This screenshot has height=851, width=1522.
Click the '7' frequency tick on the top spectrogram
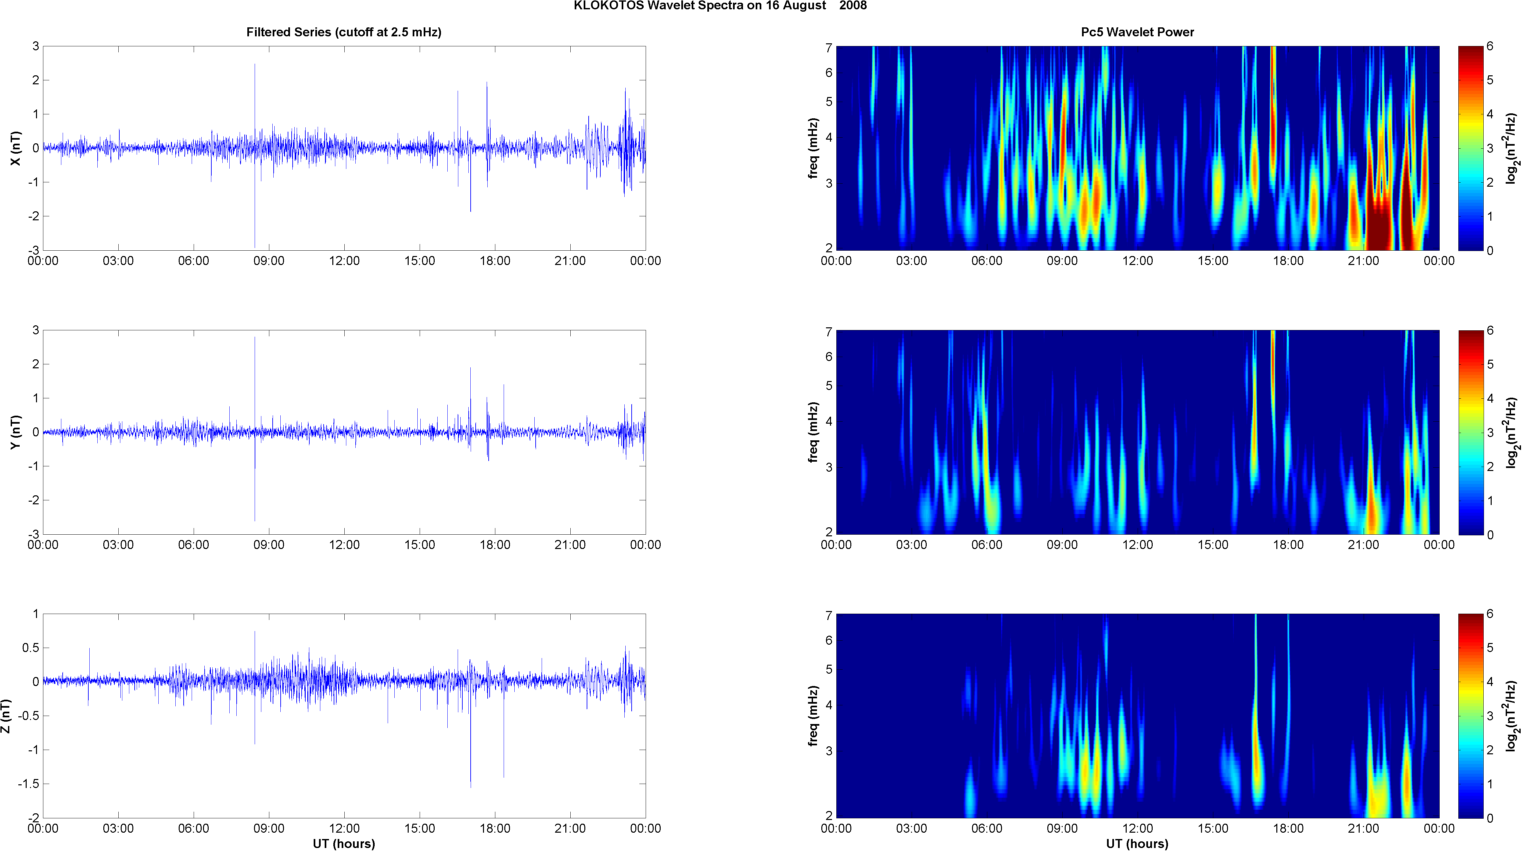[829, 47]
